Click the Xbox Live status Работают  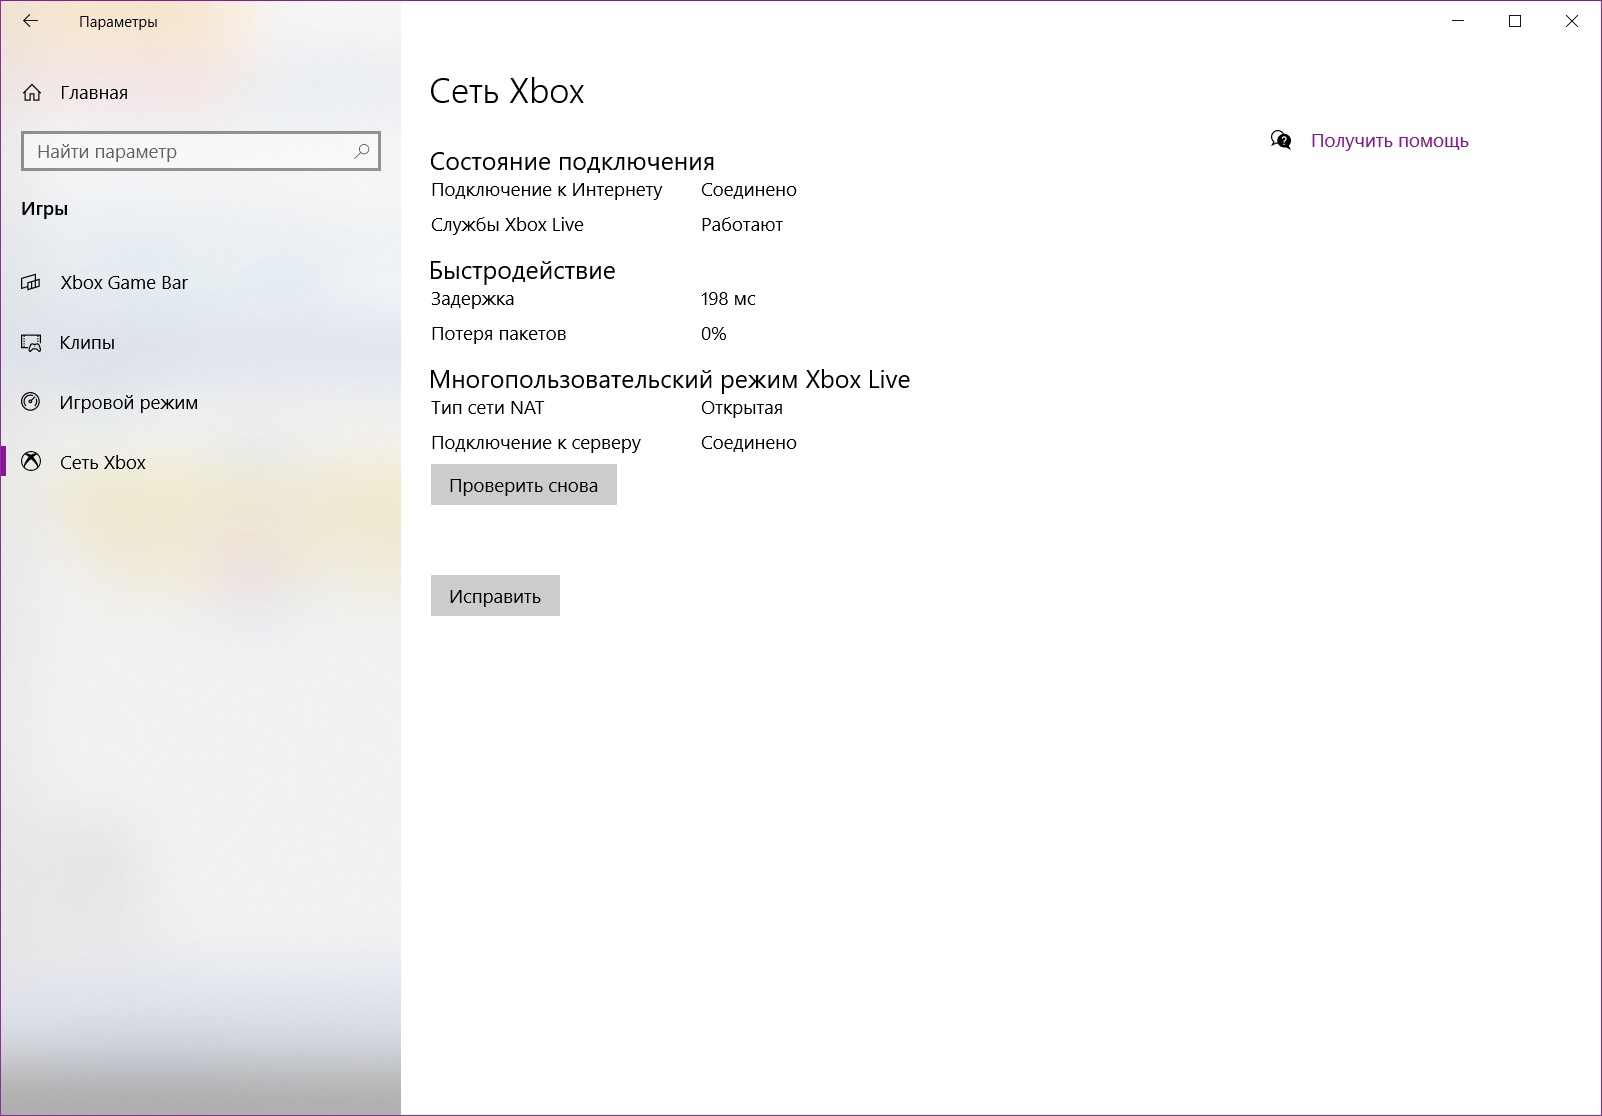tap(742, 225)
